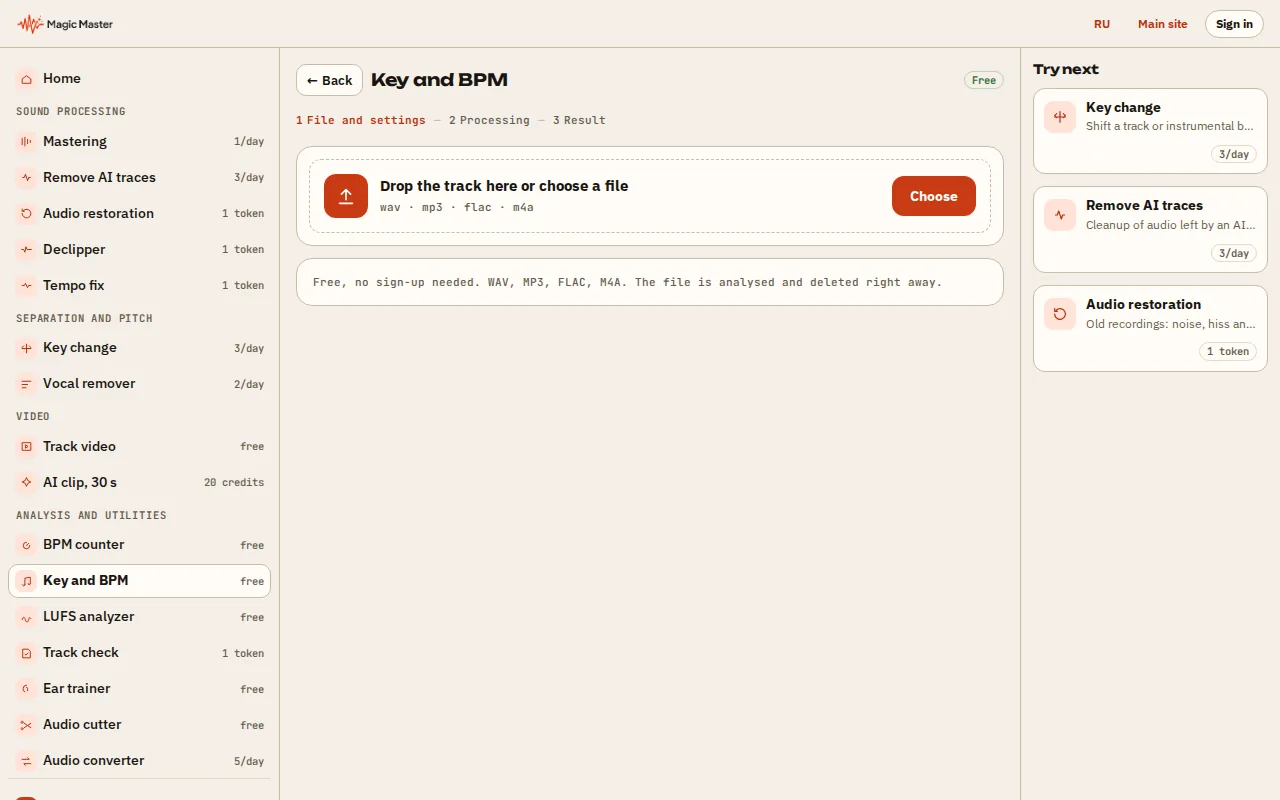Screen dimensions: 1280x800
Task: Select Key and BPM in sidebar
Action: click(139, 581)
